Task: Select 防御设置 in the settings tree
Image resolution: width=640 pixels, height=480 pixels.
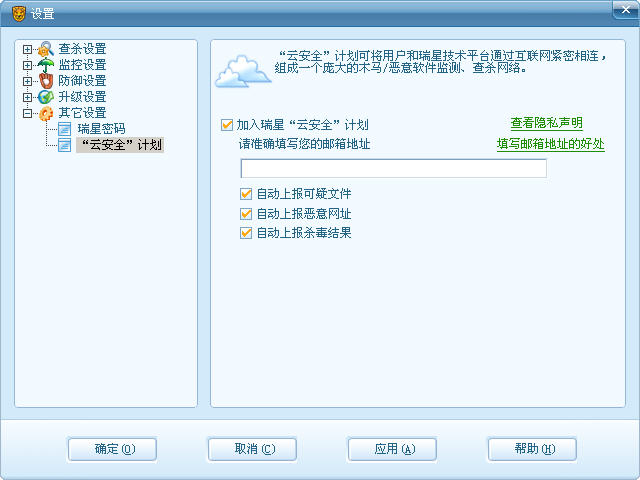Action: click(x=82, y=81)
